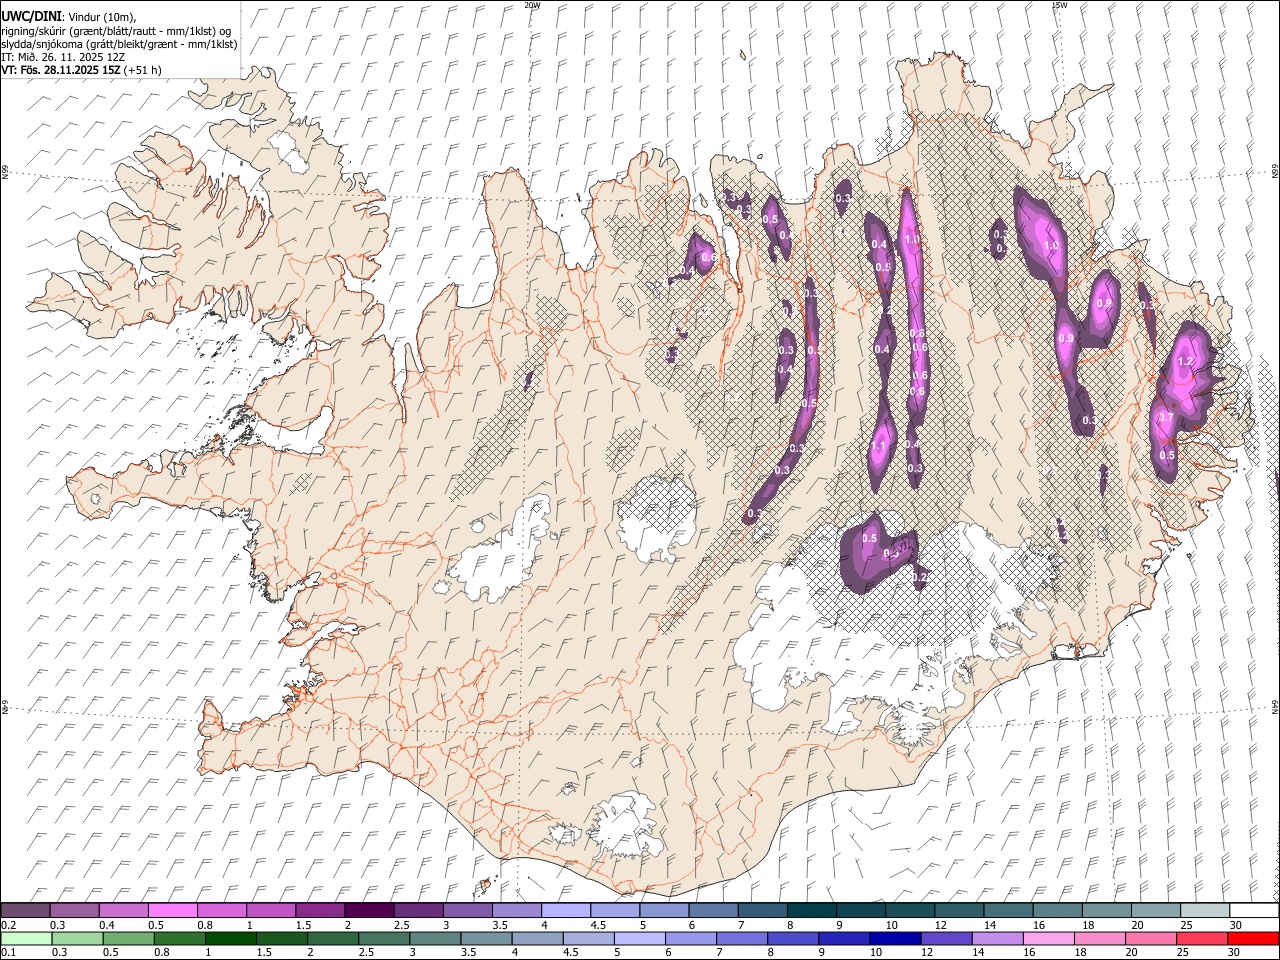Select the top legend swatch labeled 10
The width and height of the screenshot is (1280, 960).
coord(910,910)
